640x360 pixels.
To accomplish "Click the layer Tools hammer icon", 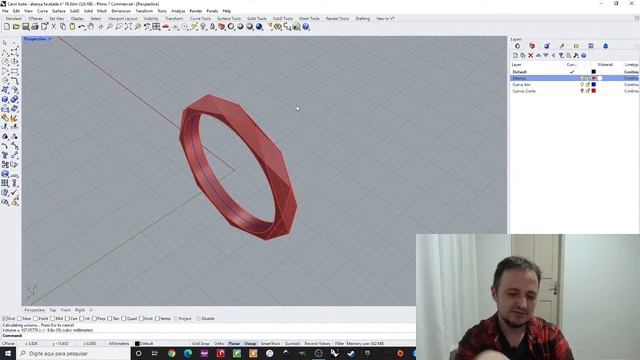I will [x=576, y=56].
